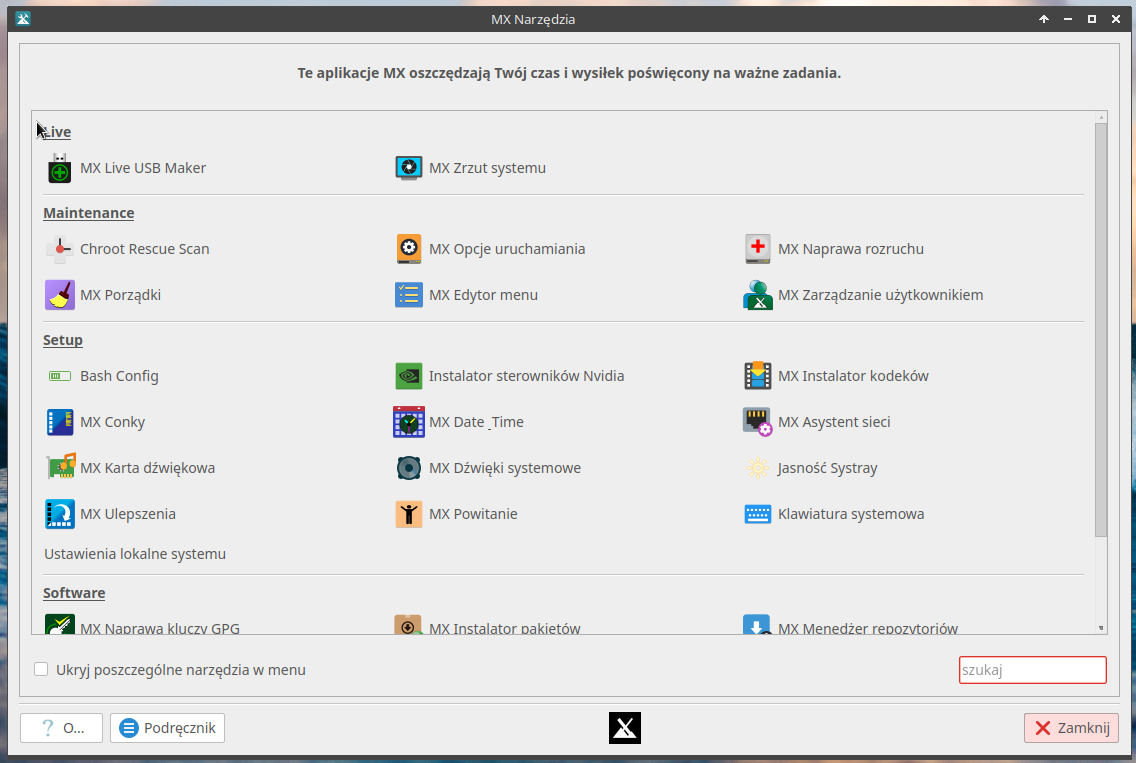1136x763 pixels.
Task: Open MX Instalator kodeków film icon
Action: pyautogui.click(x=758, y=376)
